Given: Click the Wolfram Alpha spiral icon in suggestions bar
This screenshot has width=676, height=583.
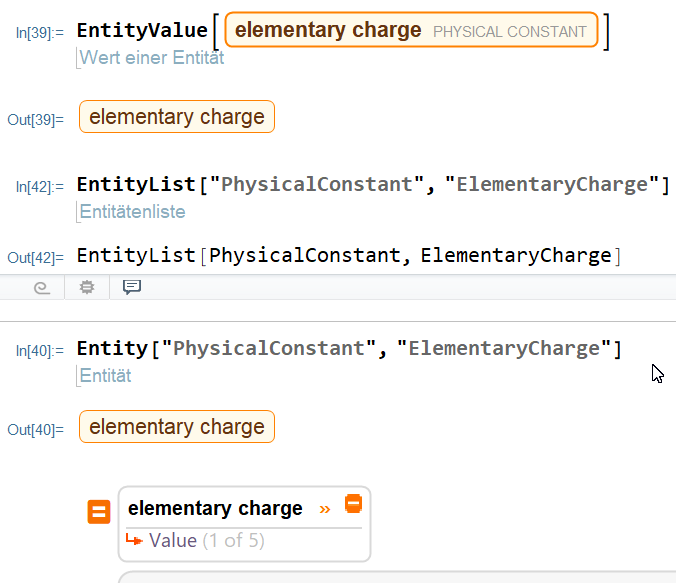Looking at the screenshot, I should pyautogui.click(x=42, y=288).
